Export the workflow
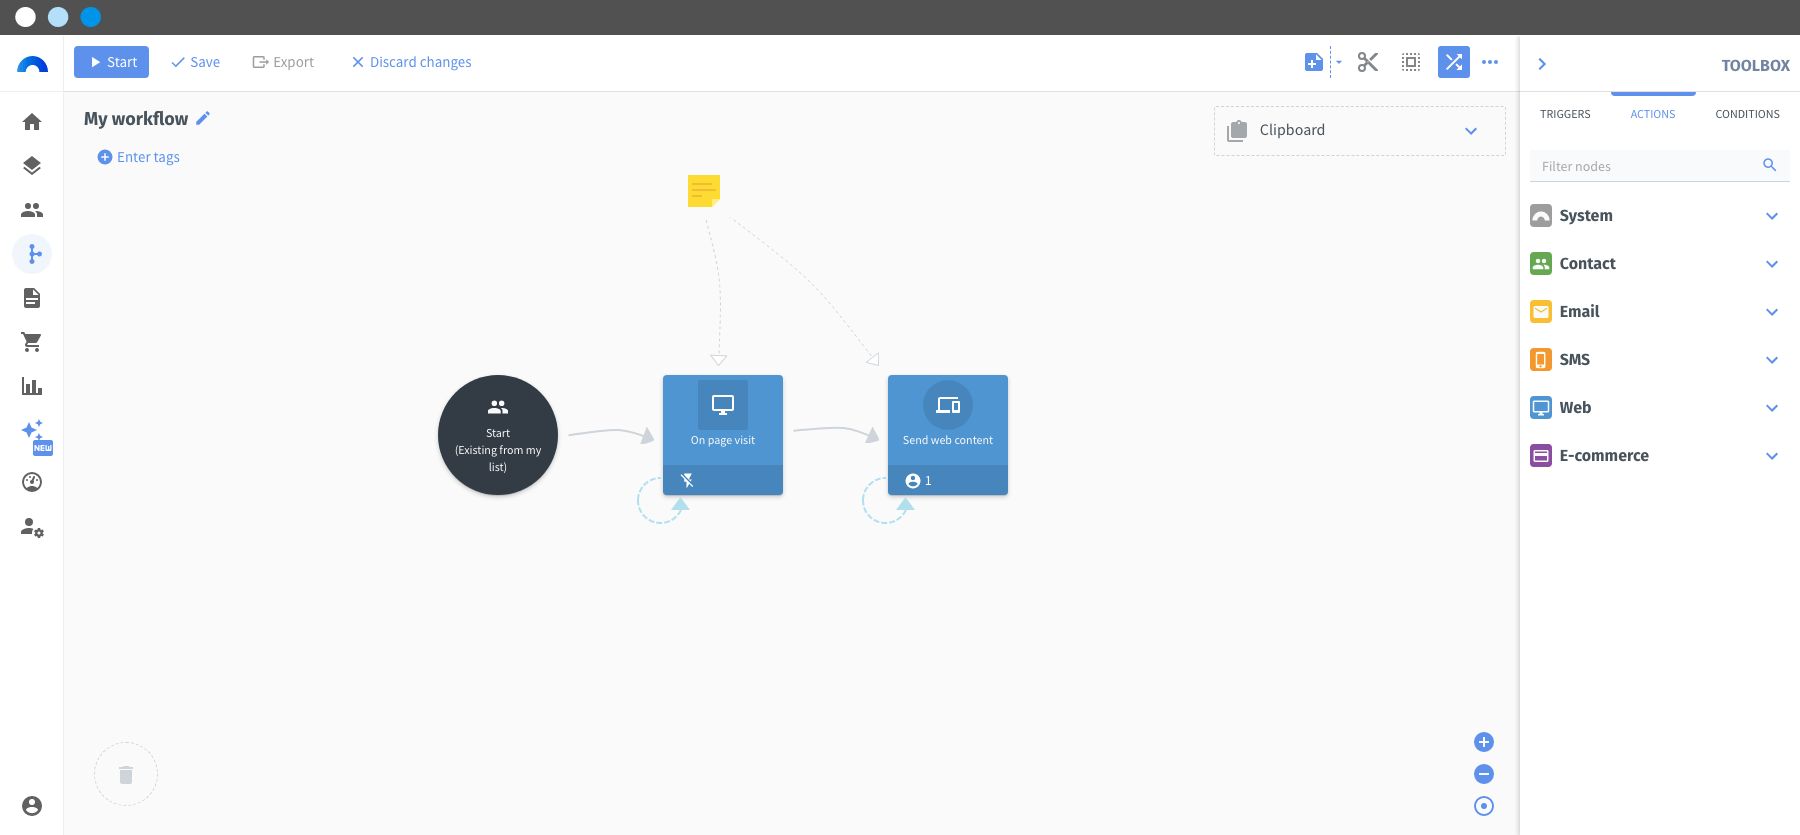Viewport: 1800px width, 835px height. (x=283, y=62)
